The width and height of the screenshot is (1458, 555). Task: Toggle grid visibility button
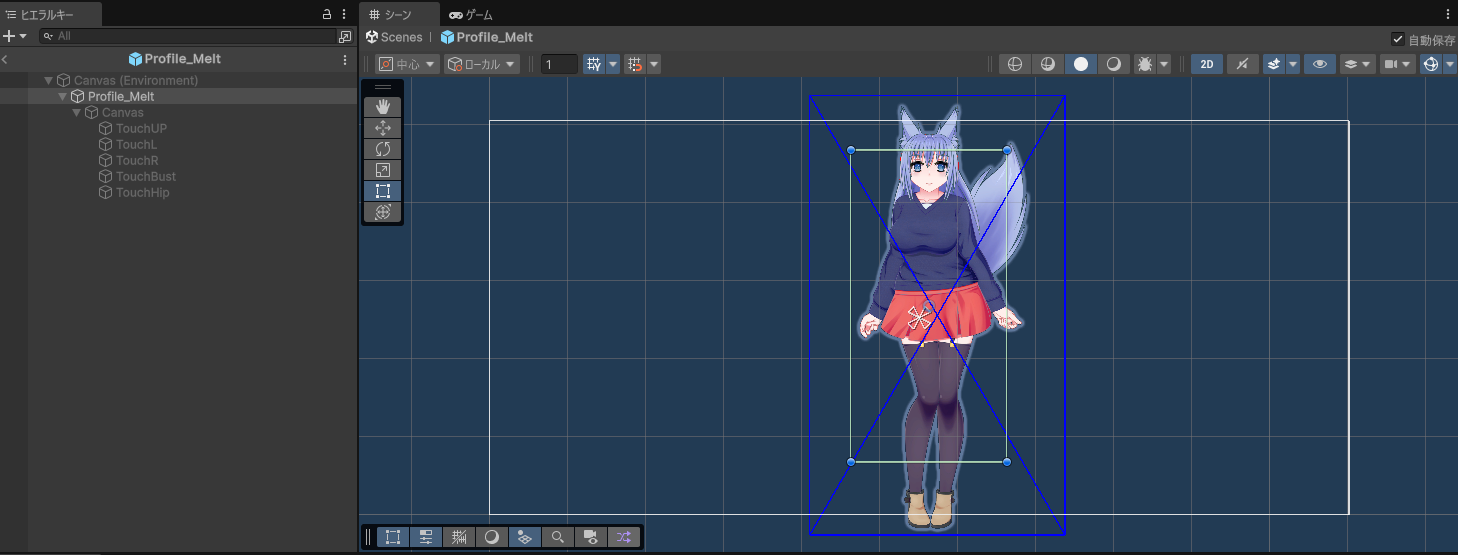594,64
